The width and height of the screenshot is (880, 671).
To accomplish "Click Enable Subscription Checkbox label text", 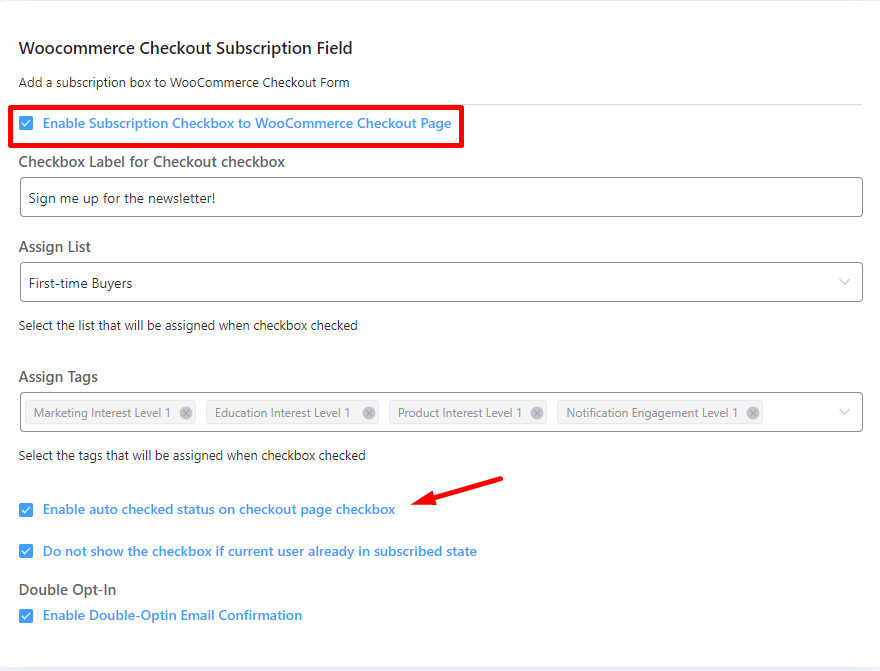I will click(x=247, y=123).
